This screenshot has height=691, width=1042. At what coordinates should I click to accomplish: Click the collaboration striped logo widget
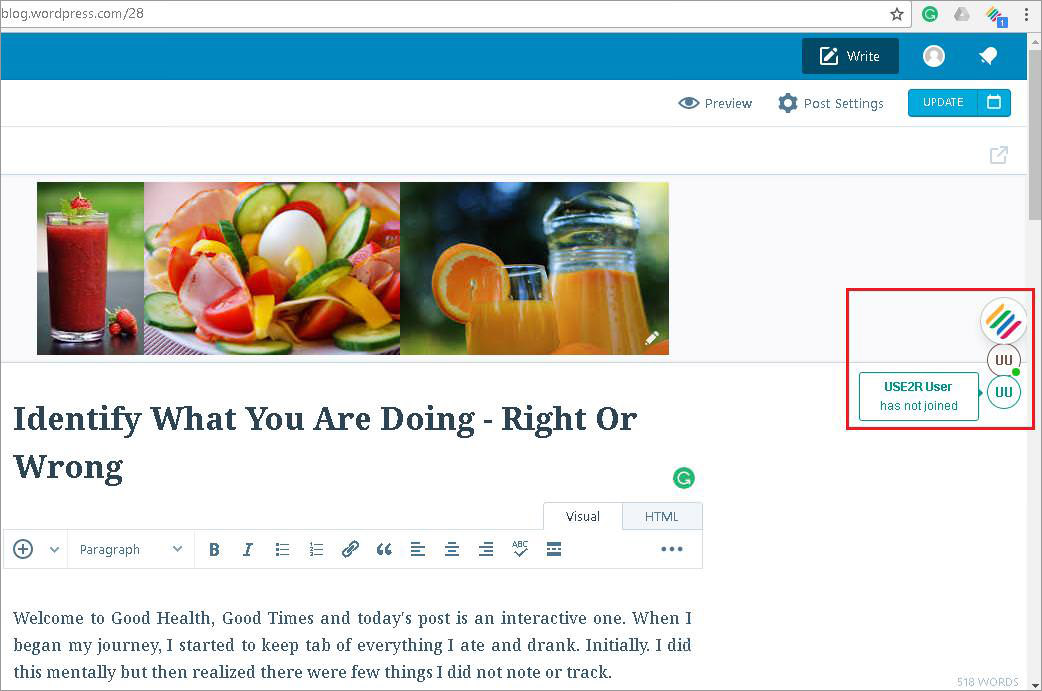(x=1003, y=322)
